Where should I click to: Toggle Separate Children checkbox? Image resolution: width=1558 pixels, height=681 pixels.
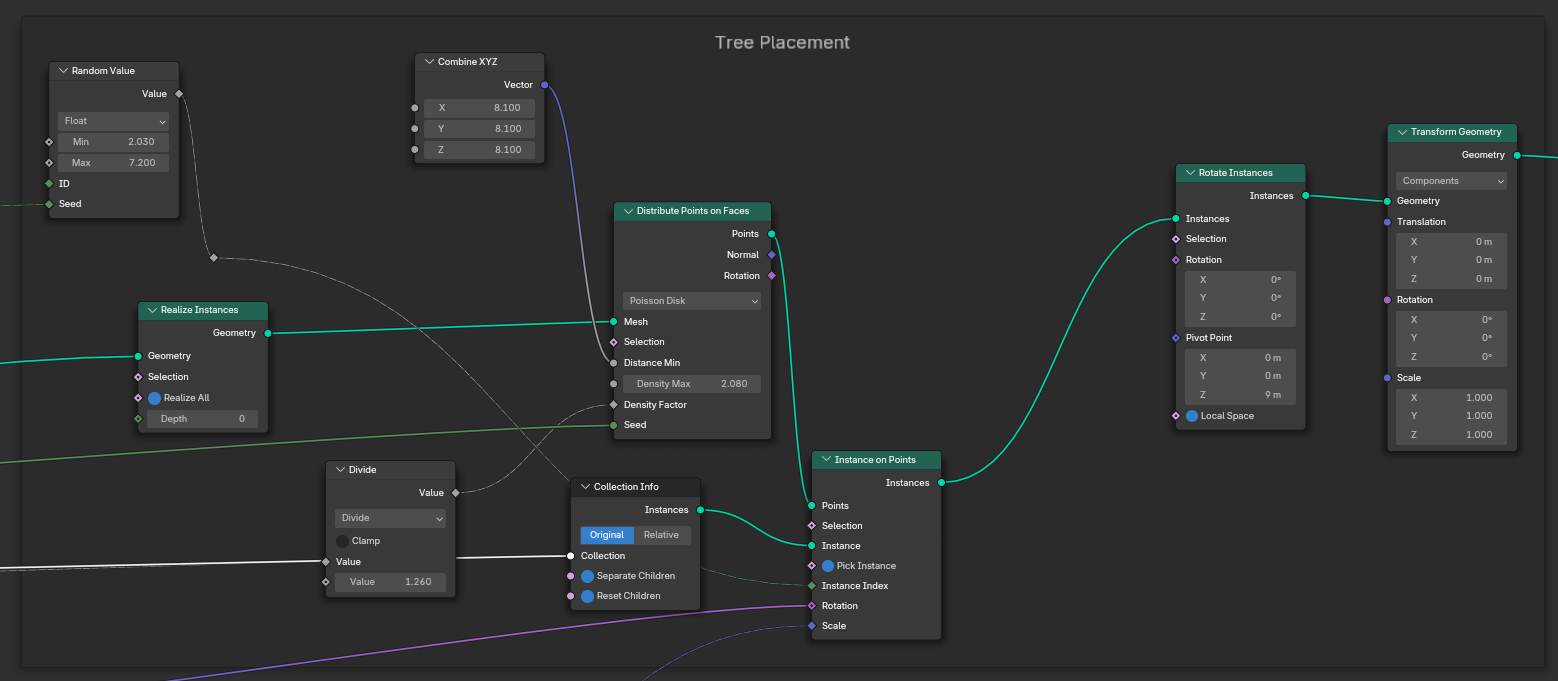pos(587,576)
